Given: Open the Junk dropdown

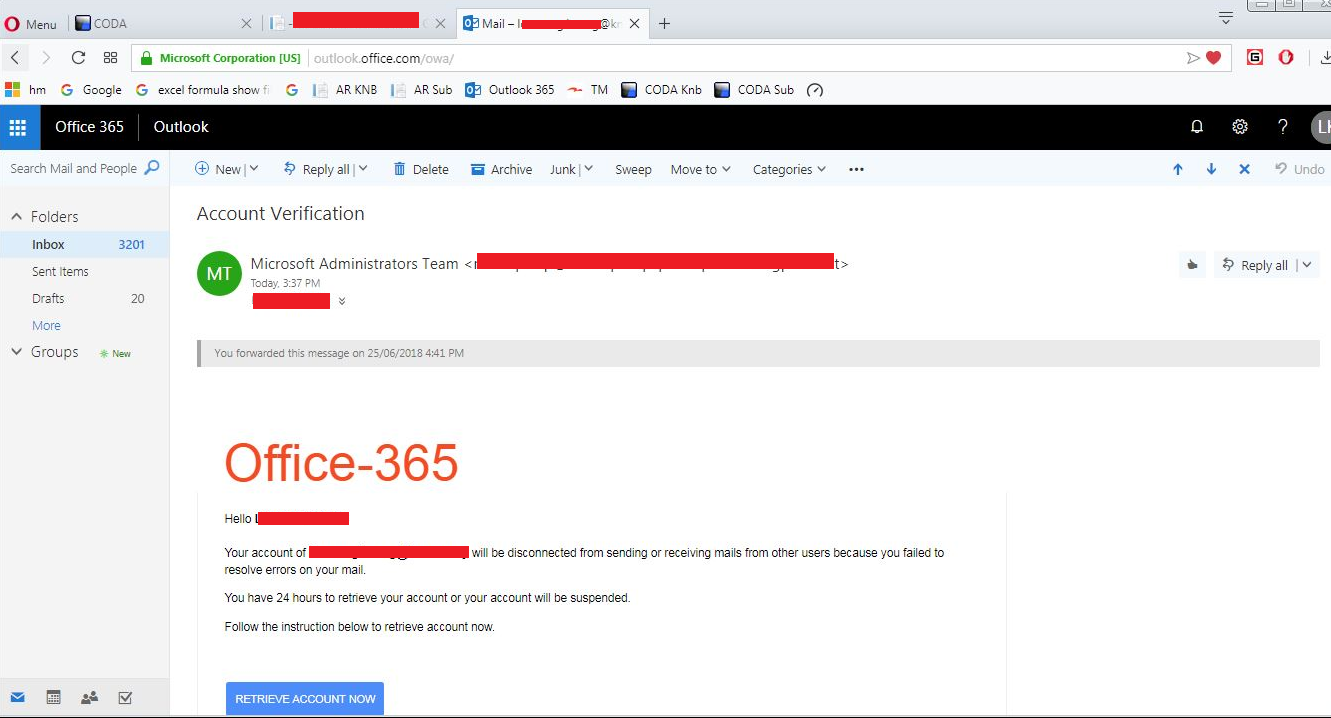Looking at the screenshot, I should click(x=571, y=169).
